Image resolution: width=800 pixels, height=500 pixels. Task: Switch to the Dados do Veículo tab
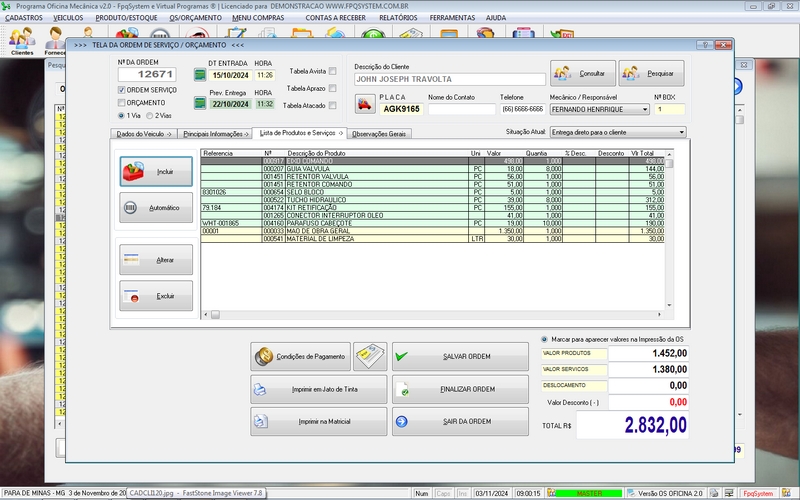pyautogui.click(x=144, y=133)
